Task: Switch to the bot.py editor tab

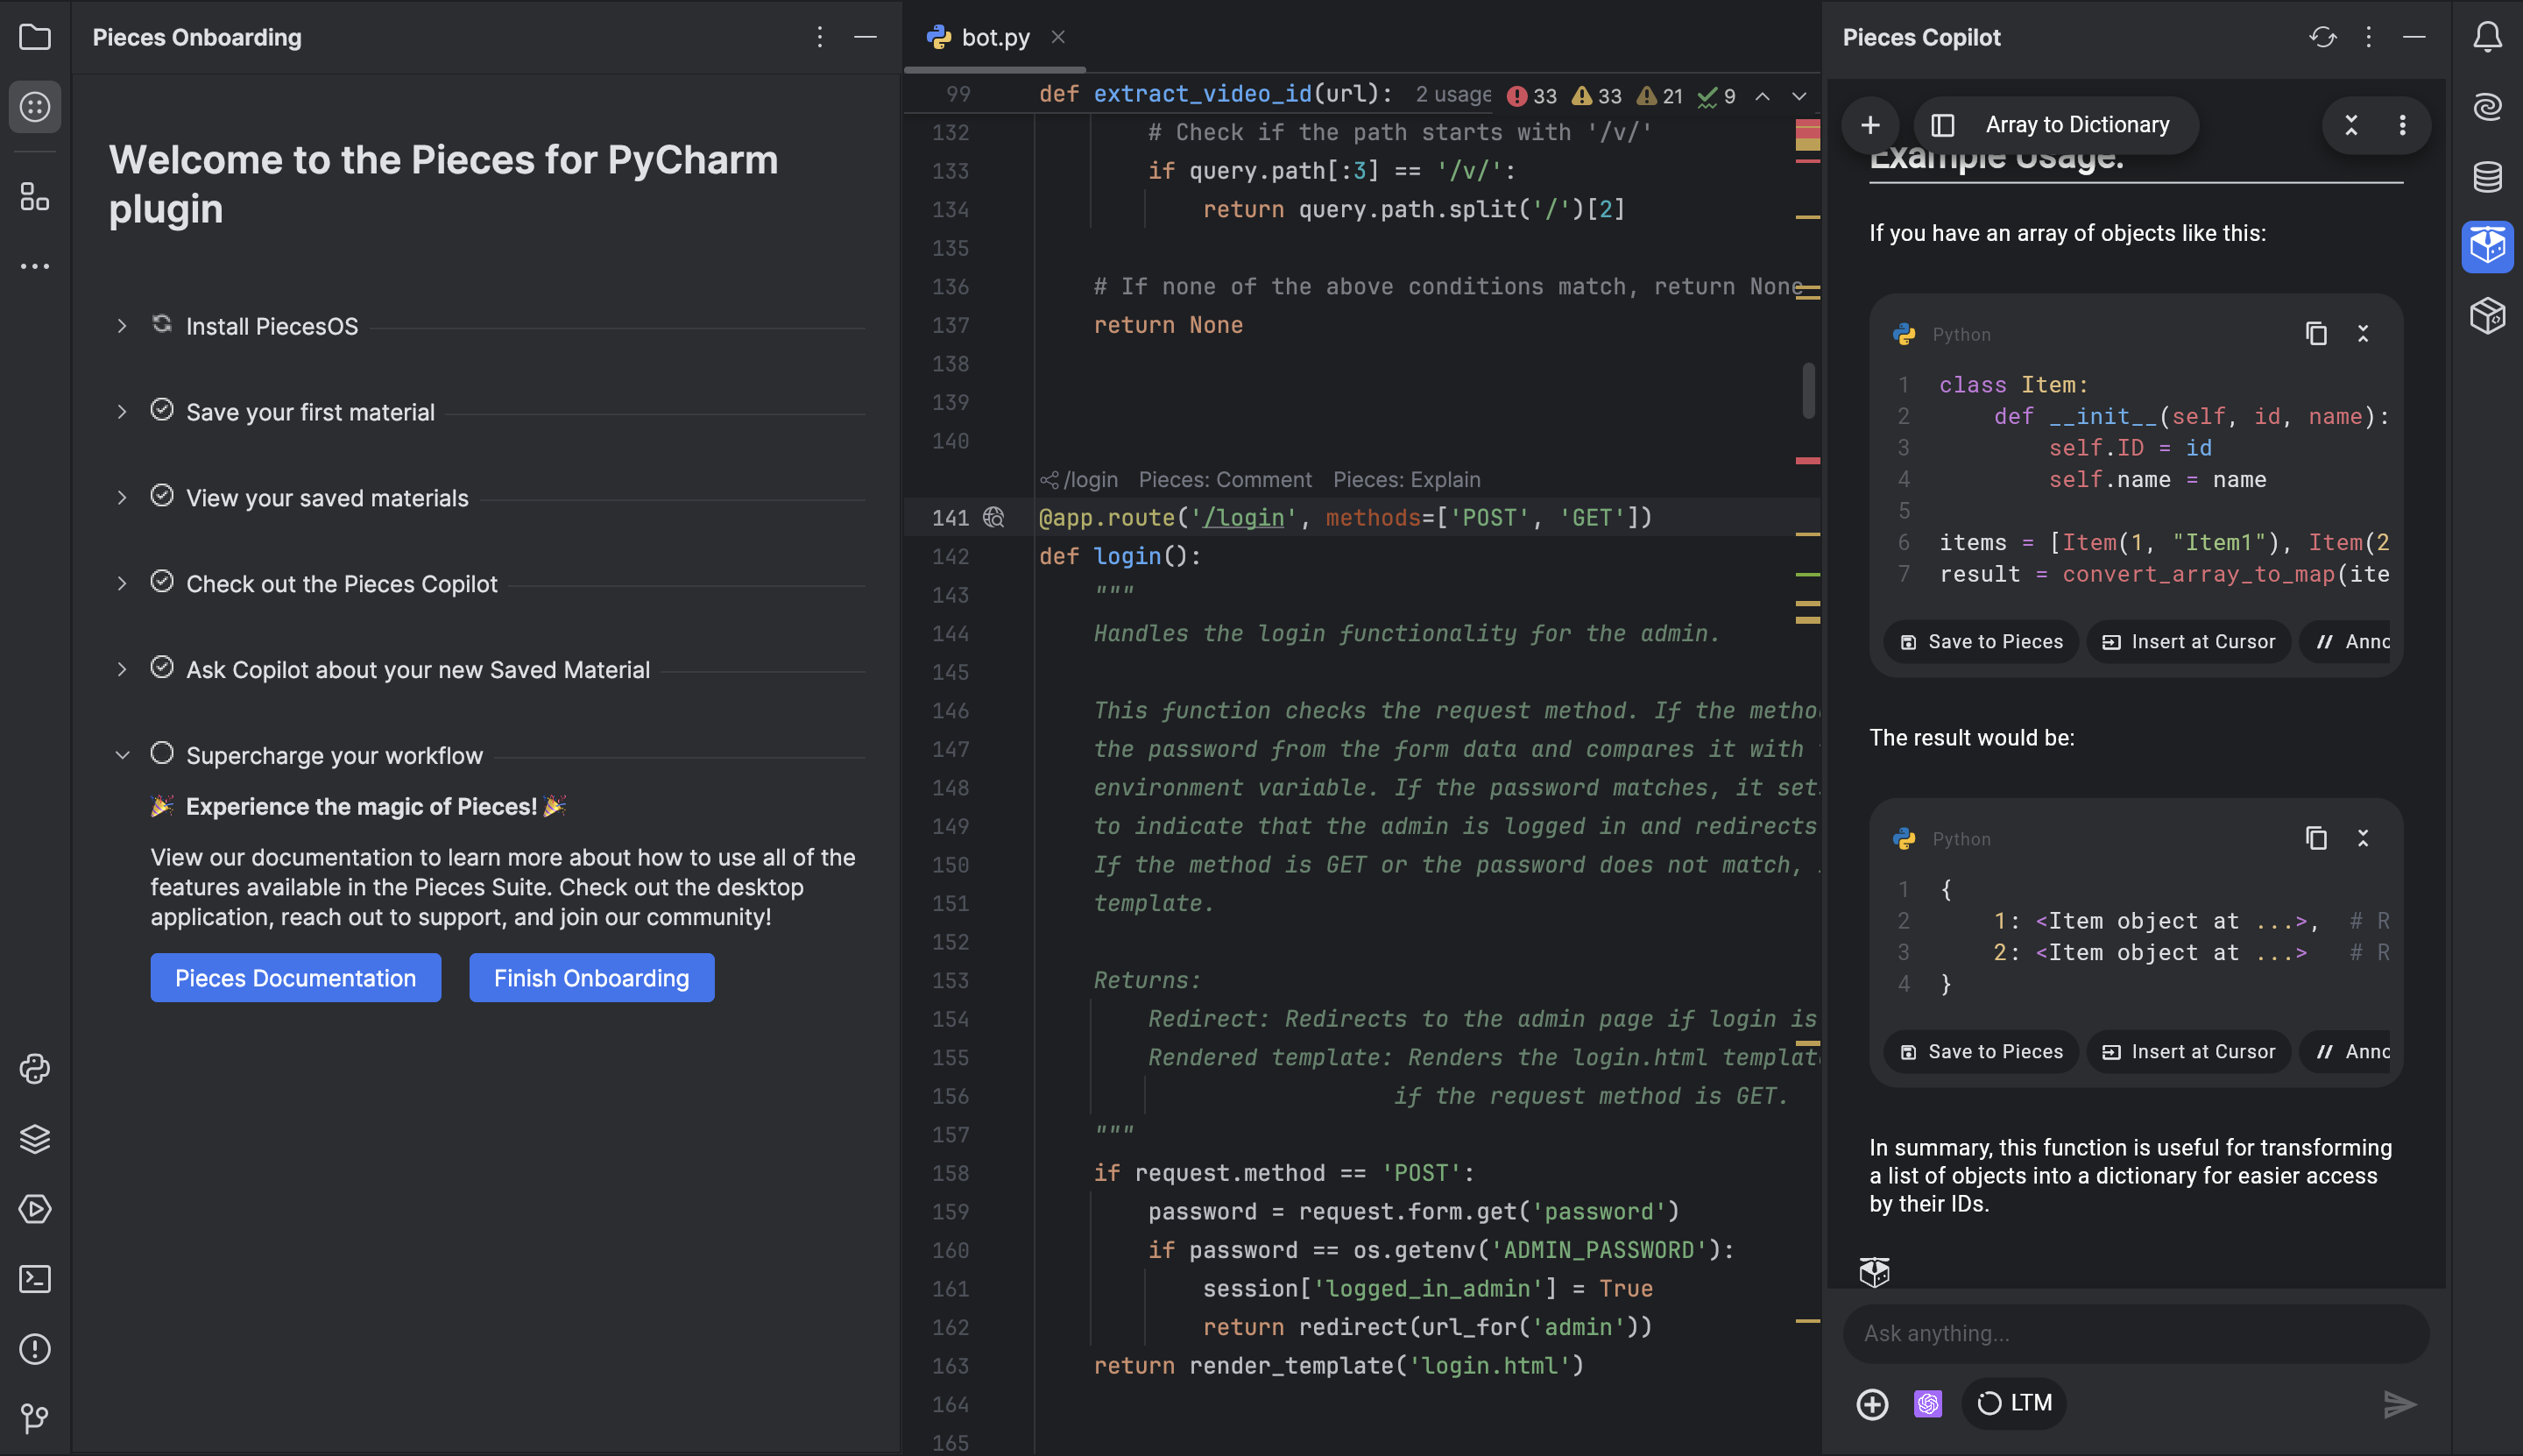Action: (994, 37)
